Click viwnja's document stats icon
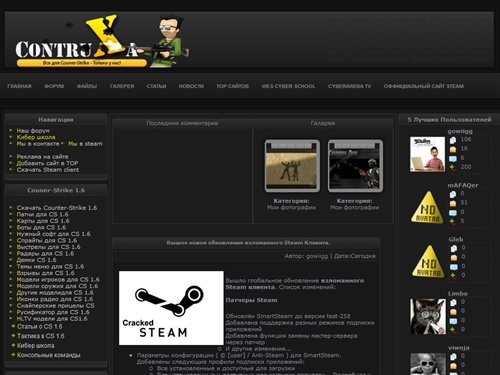This screenshot has height=375, width=500. [454, 357]
